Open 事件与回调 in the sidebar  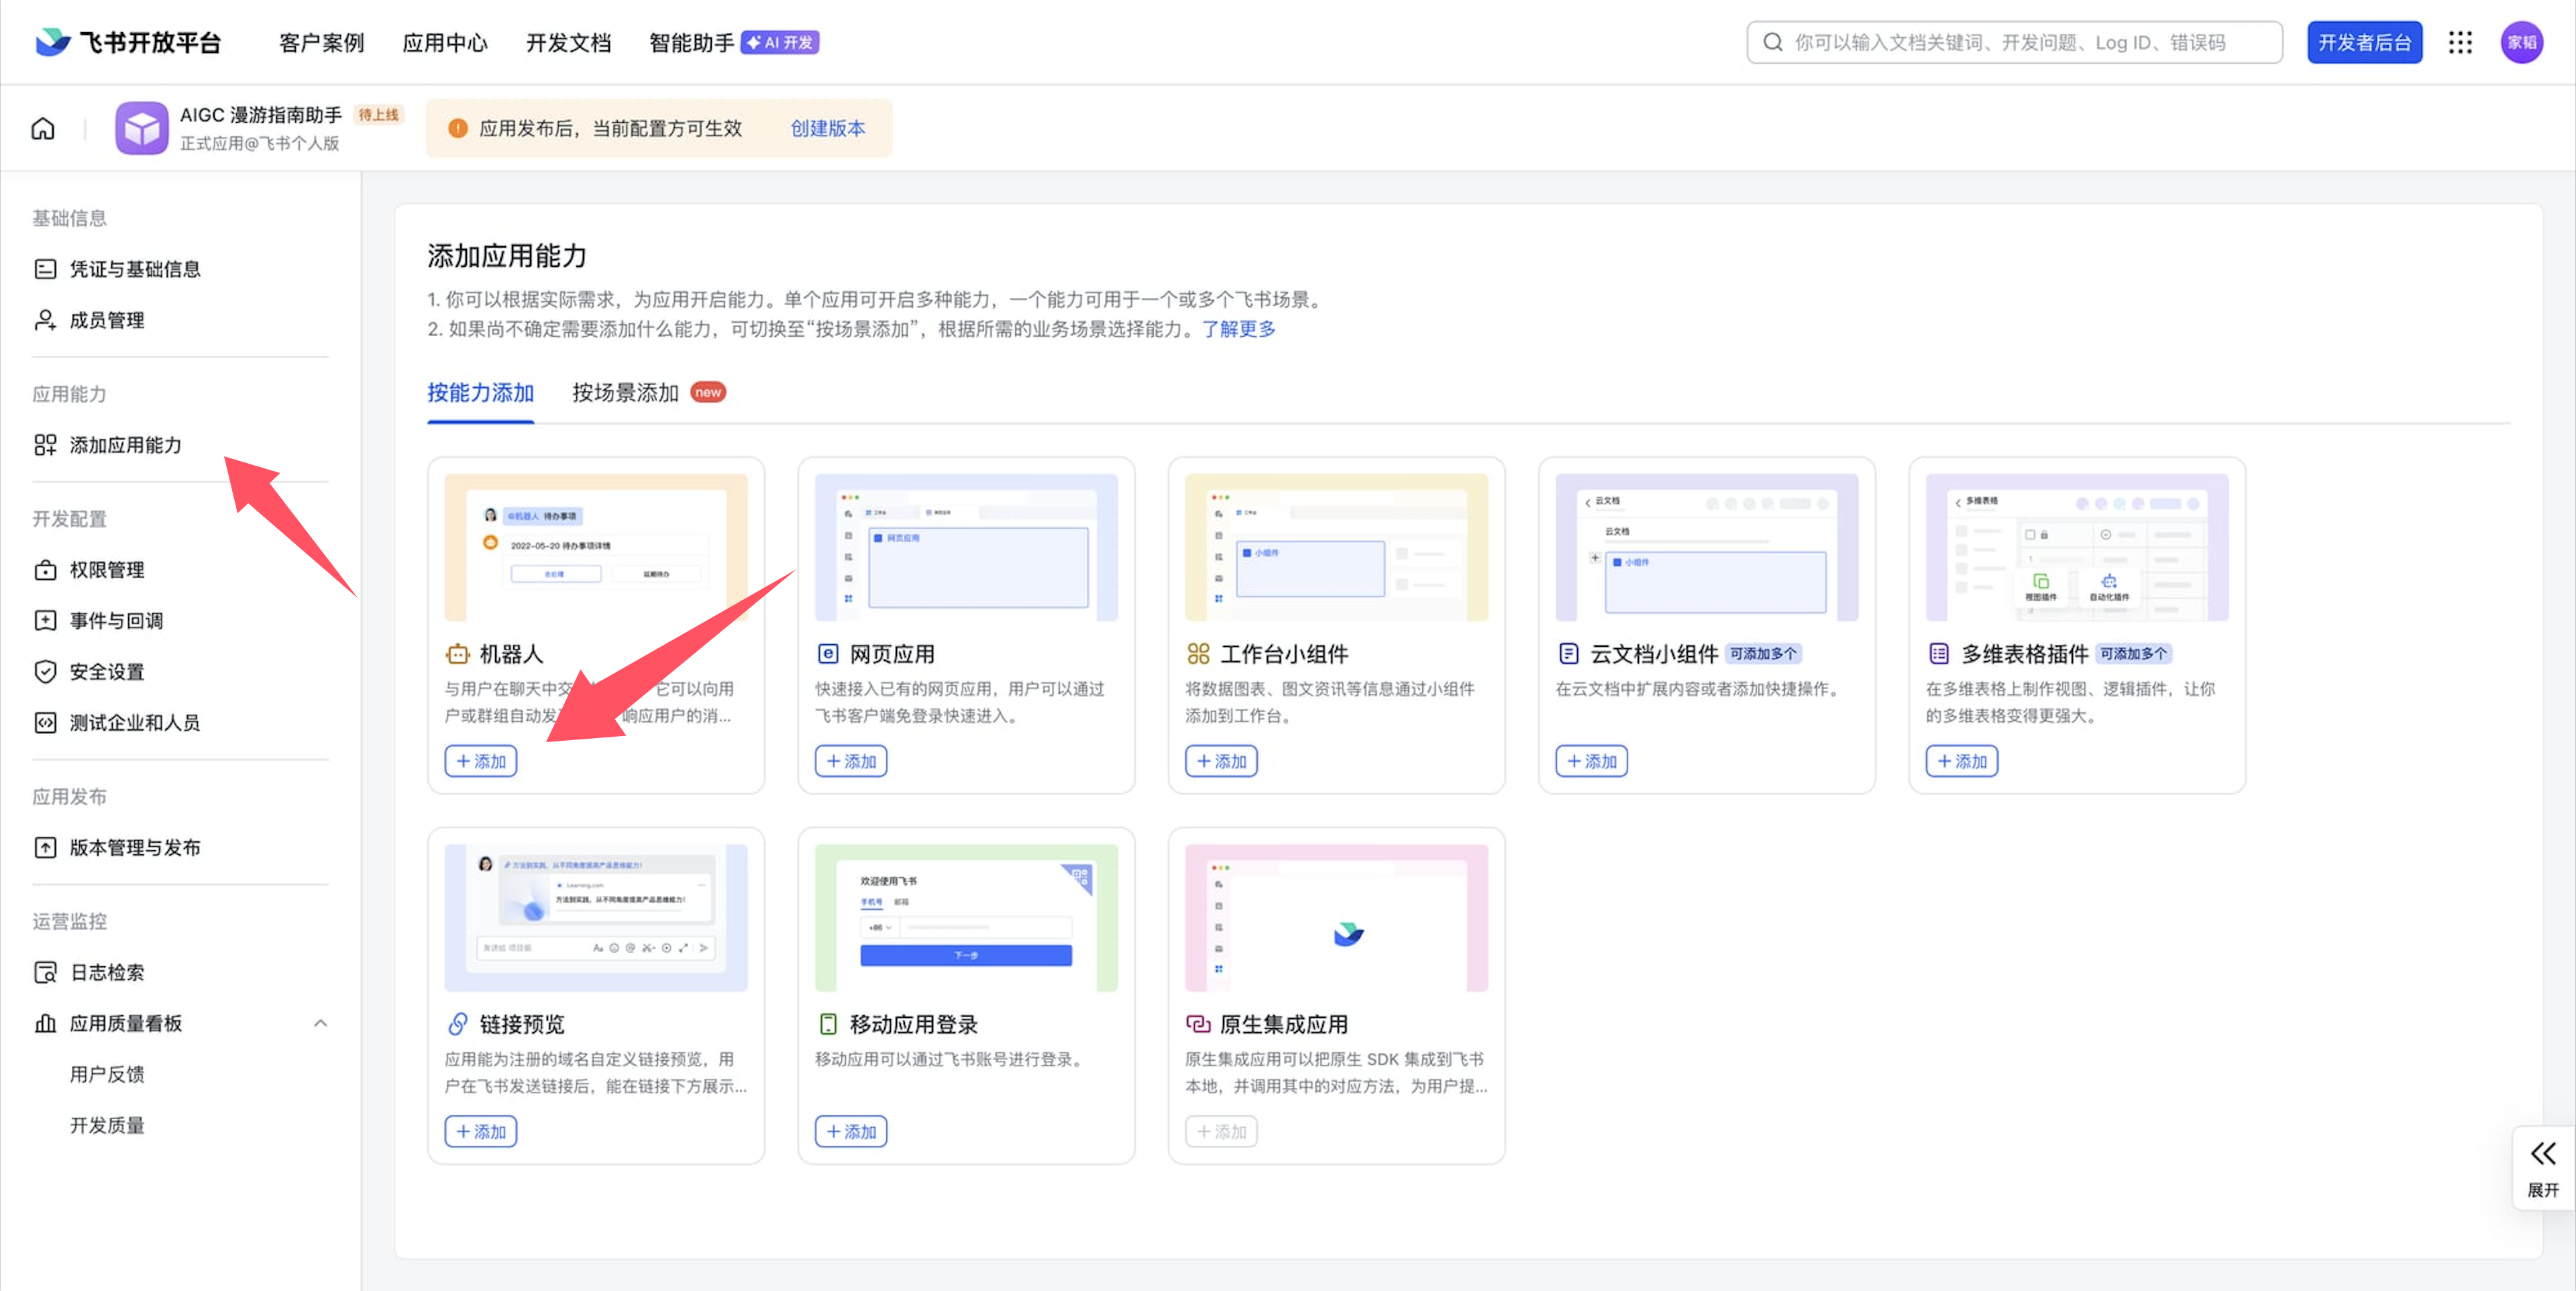(116, 621)
